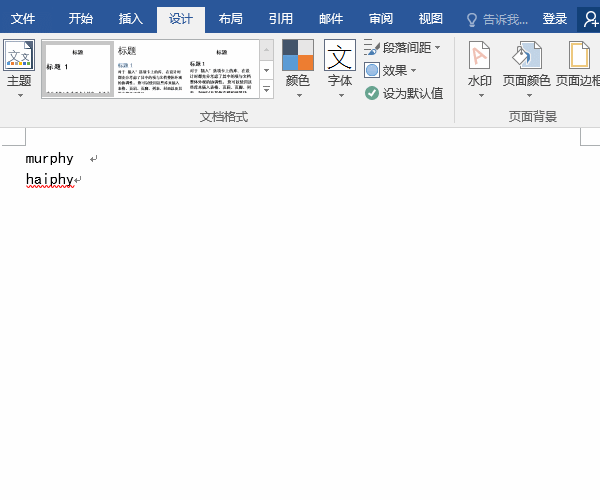
Task: Open the 水印 watermark icon
Action: pos(479,55)
